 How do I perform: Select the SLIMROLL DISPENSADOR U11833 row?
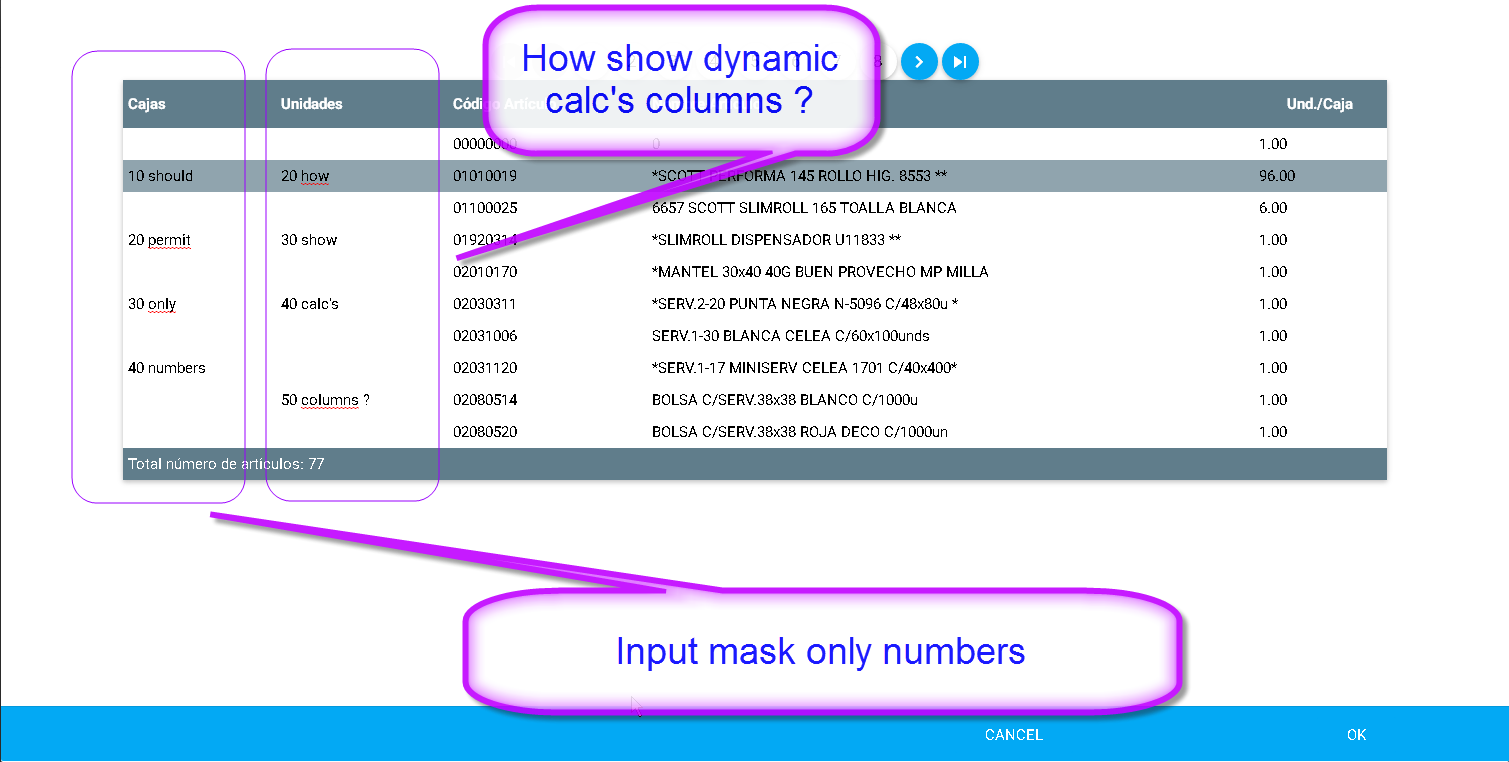(800, 239)
